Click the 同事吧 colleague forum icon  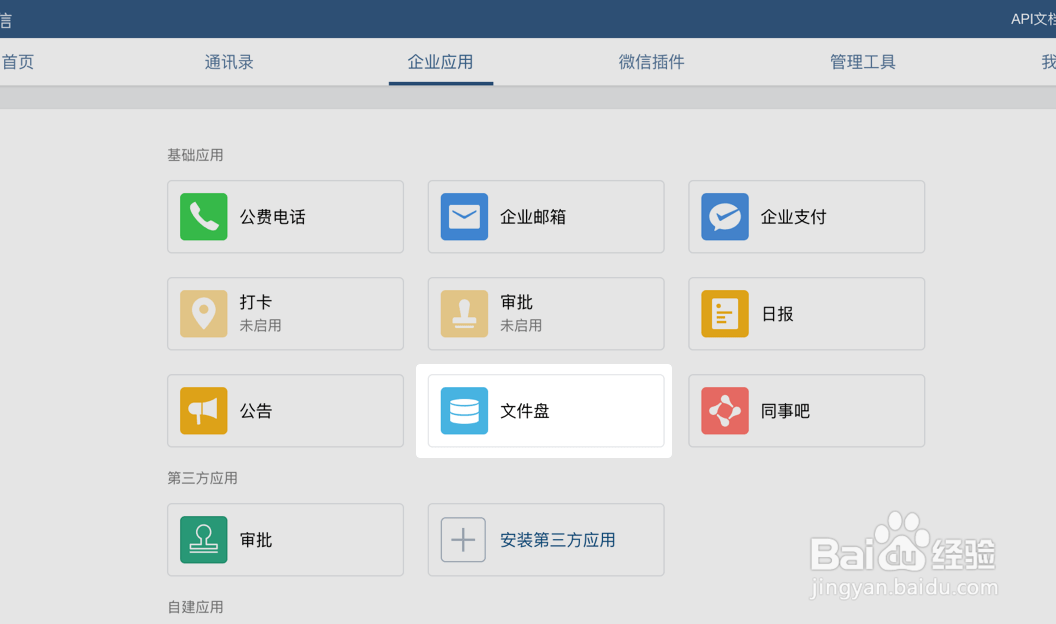pyautogui.click(x=724, y=410)
